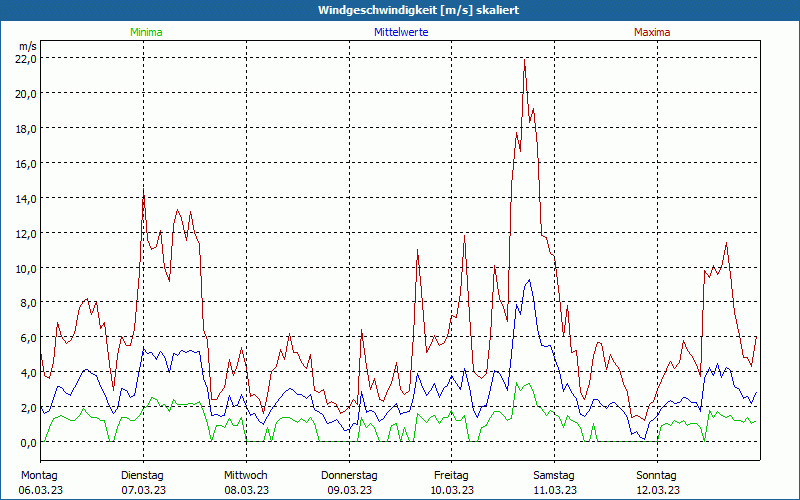This screenshot has height=500, width=800.
Task: Click the 12.03.23 date label
Action: pyautogui.click(x=657, y=490)
